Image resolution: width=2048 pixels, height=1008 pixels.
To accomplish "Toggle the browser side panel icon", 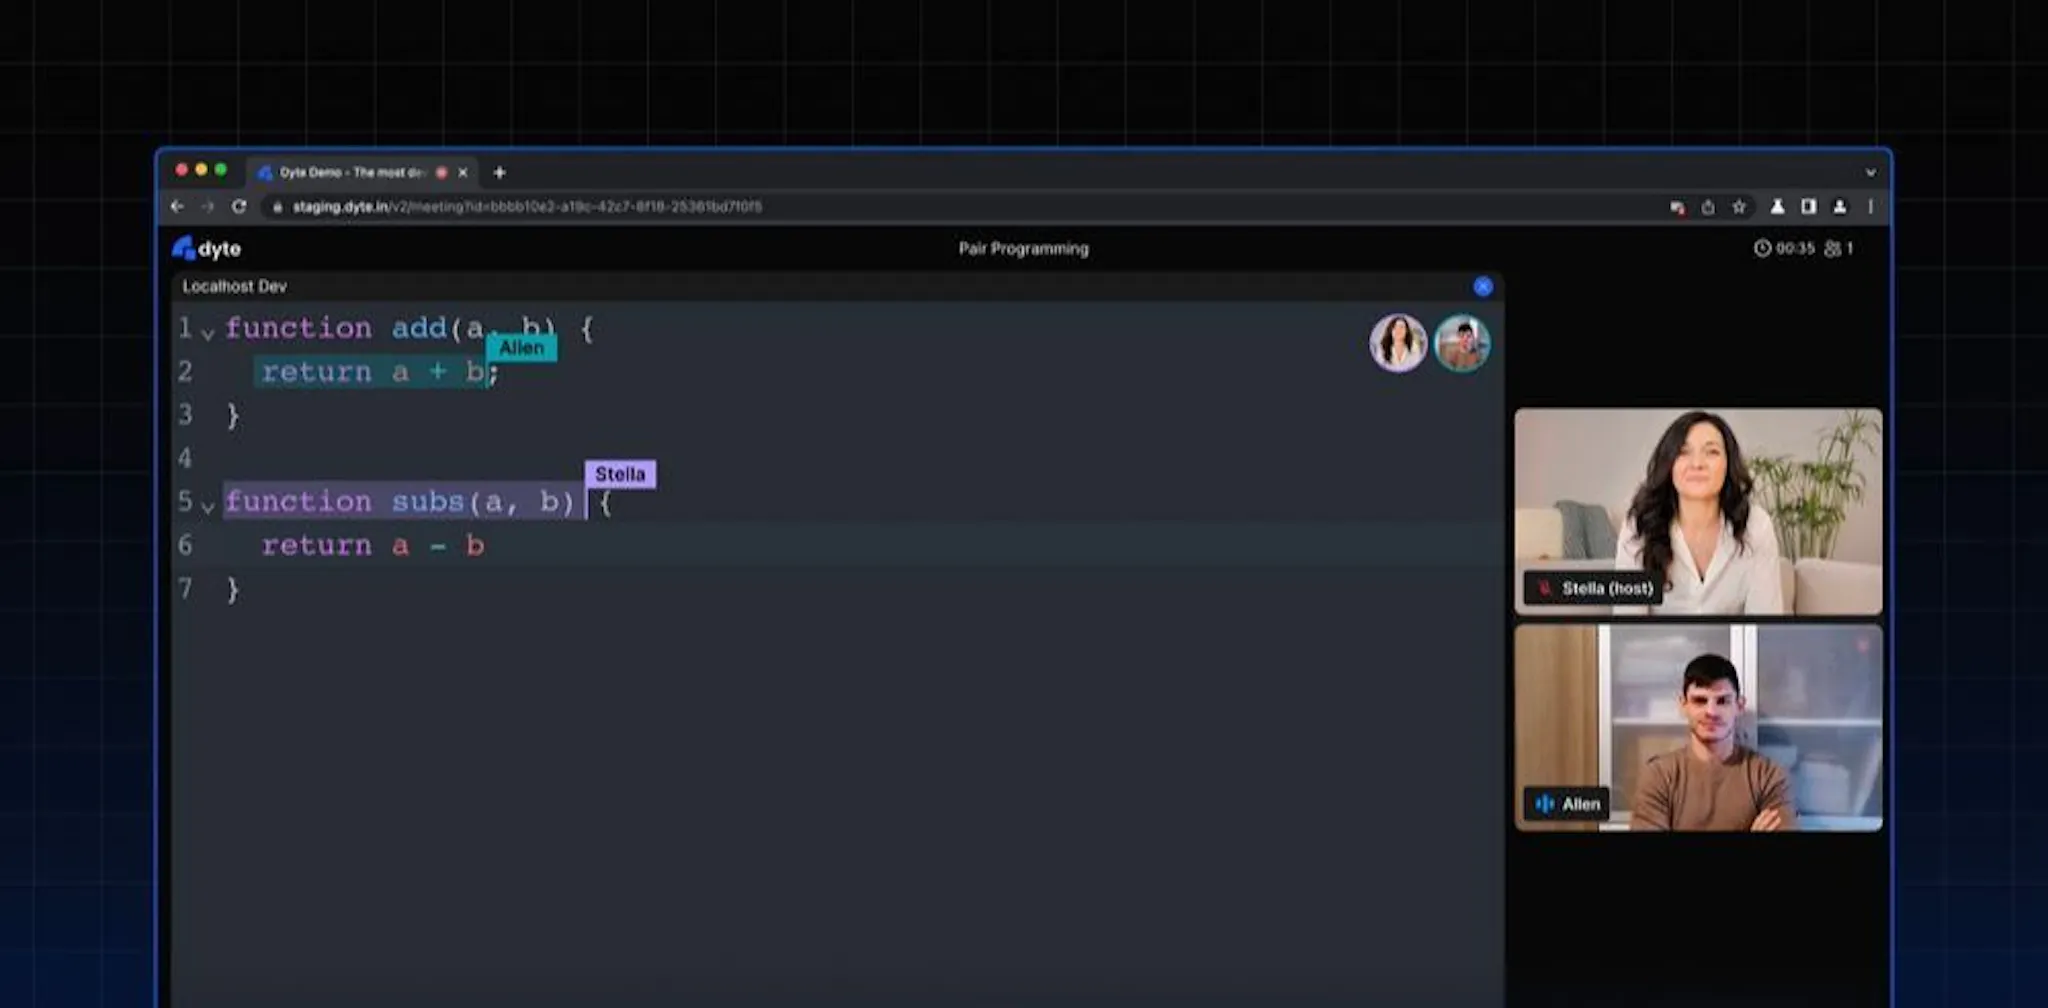I will point(1808,206).
